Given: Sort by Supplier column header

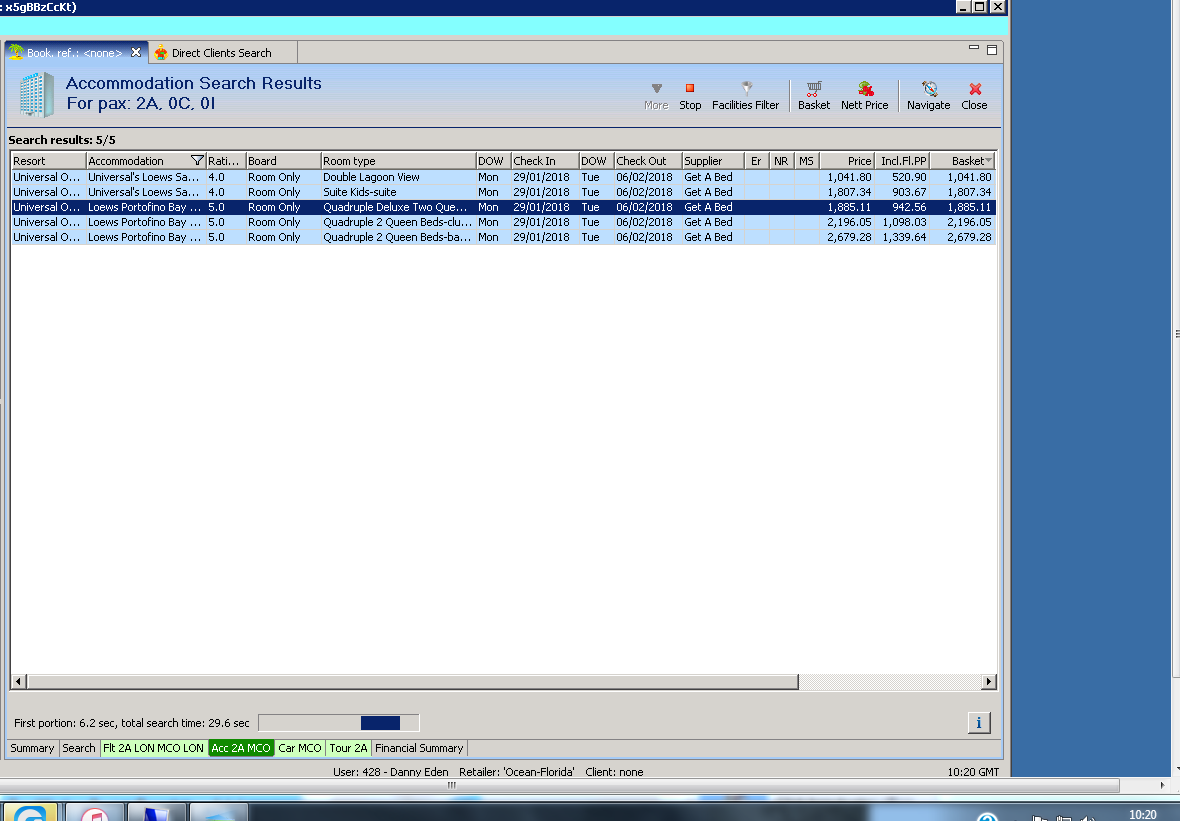Looking at the screenshot, I should click(x=713, y=160).
